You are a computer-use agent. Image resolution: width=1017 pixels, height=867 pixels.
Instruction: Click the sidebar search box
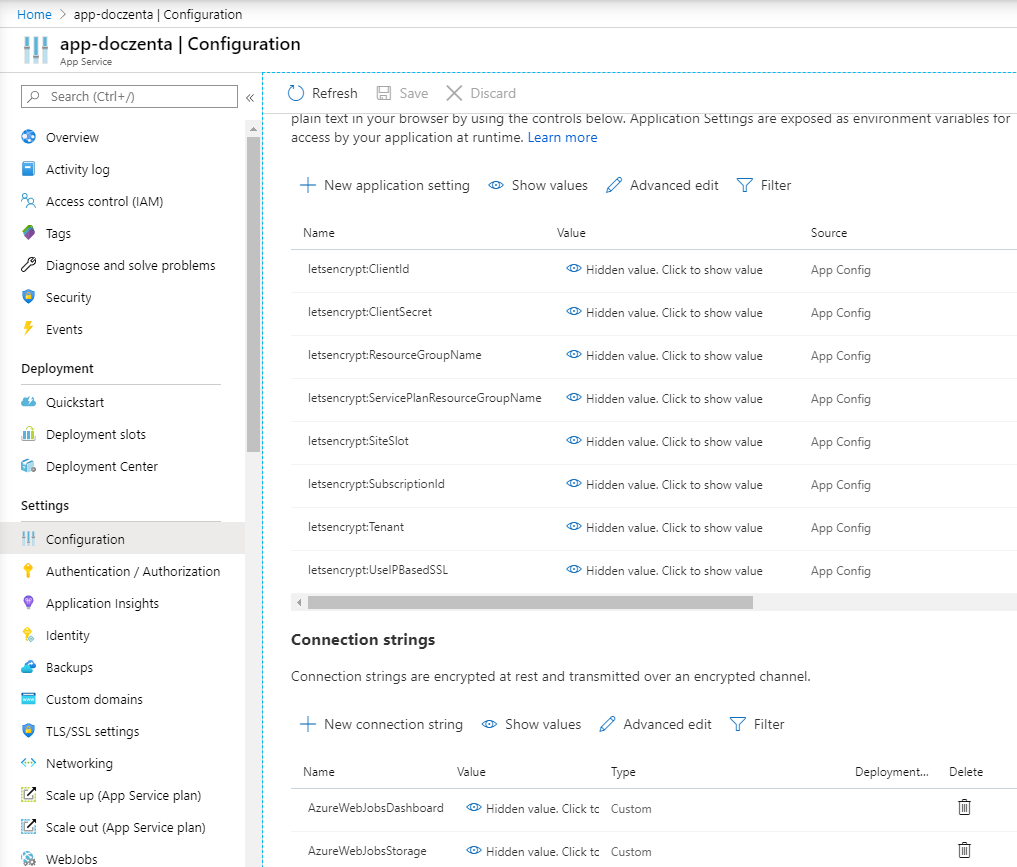(128, 96)
